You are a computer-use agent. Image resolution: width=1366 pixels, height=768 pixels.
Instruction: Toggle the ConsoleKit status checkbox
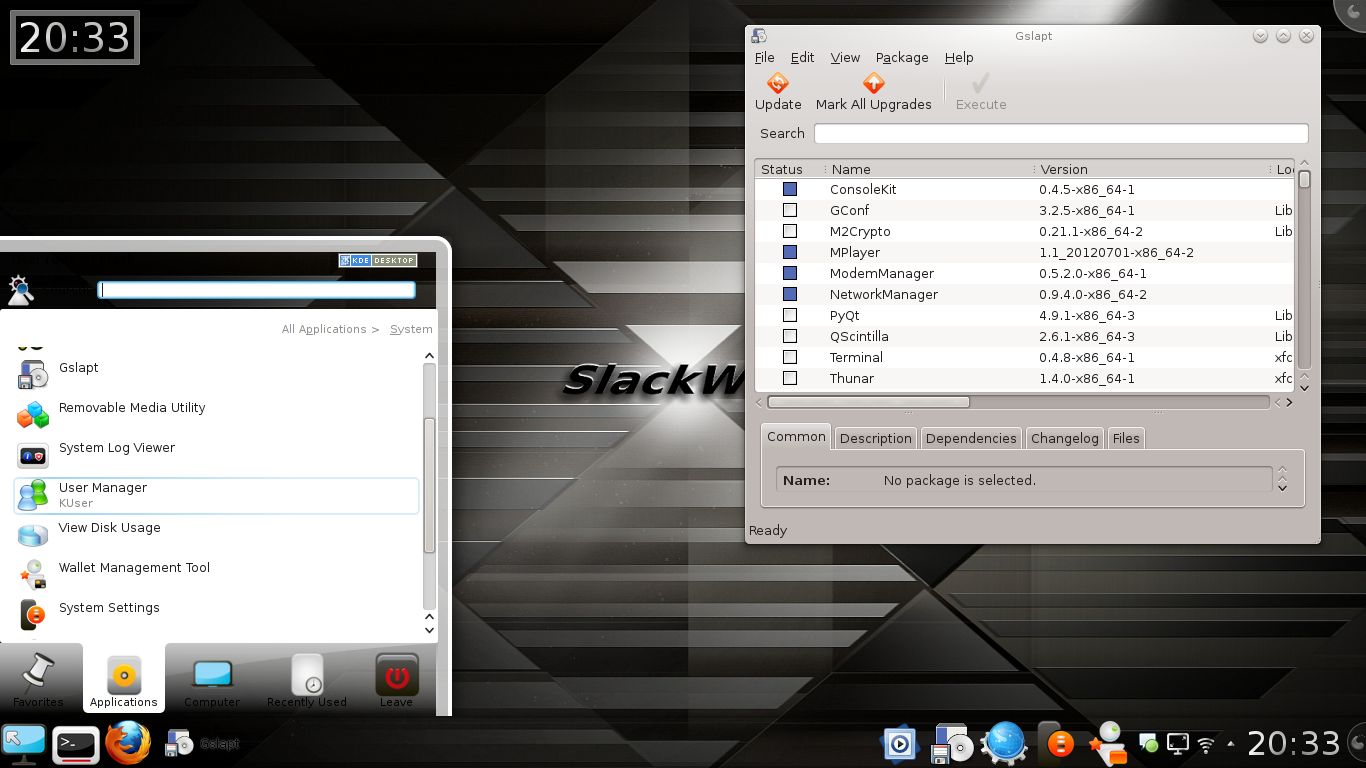point(790,189)
